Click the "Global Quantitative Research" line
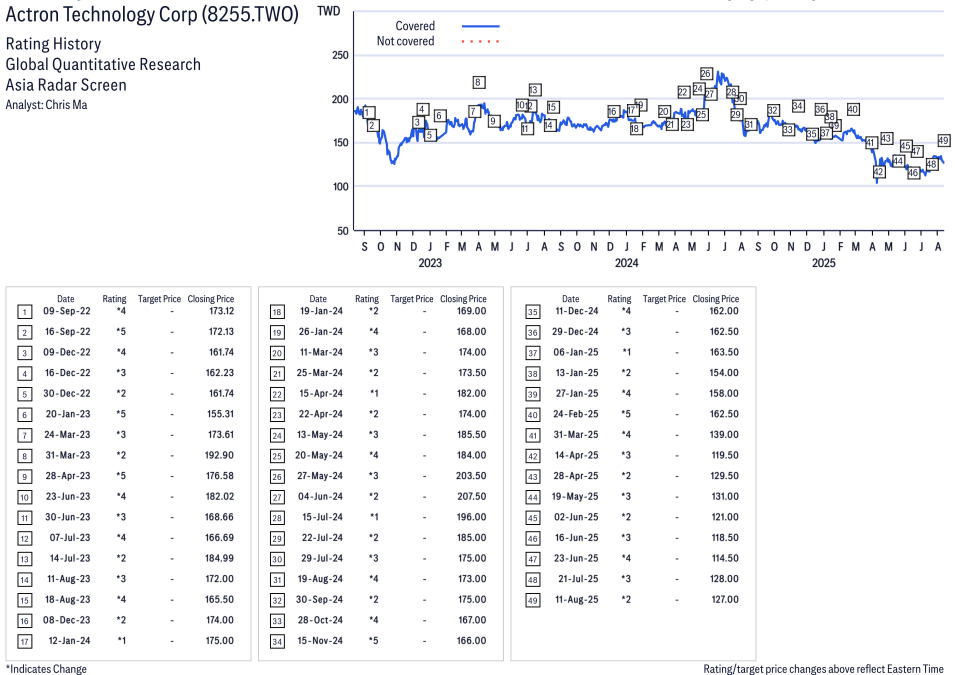Image resolution: width=955 pixels, height=675 pixels. (x=103, y=65)
